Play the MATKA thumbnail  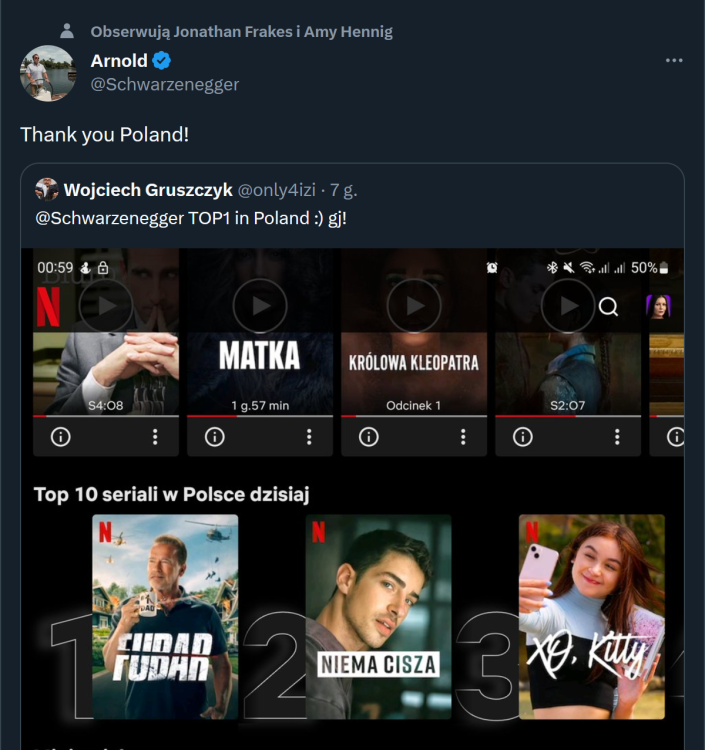point(260,305)
